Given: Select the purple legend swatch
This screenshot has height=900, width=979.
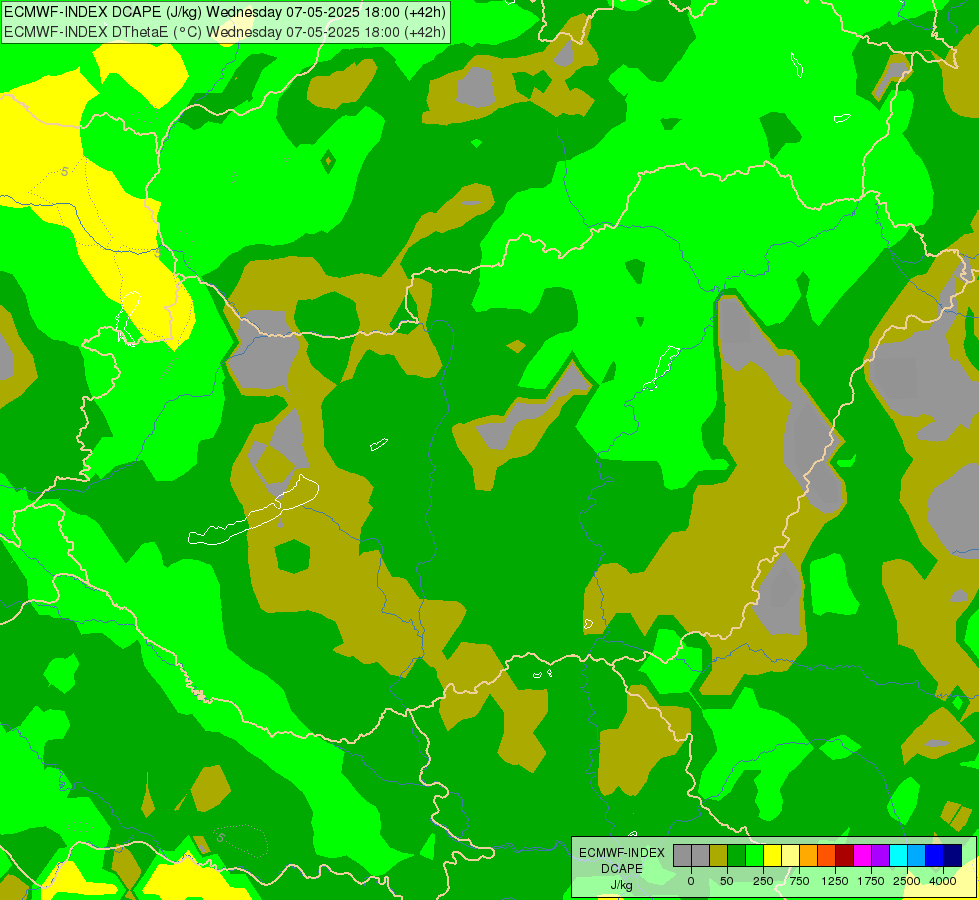Looking at the screenshot, I should (x=880, y=855).
